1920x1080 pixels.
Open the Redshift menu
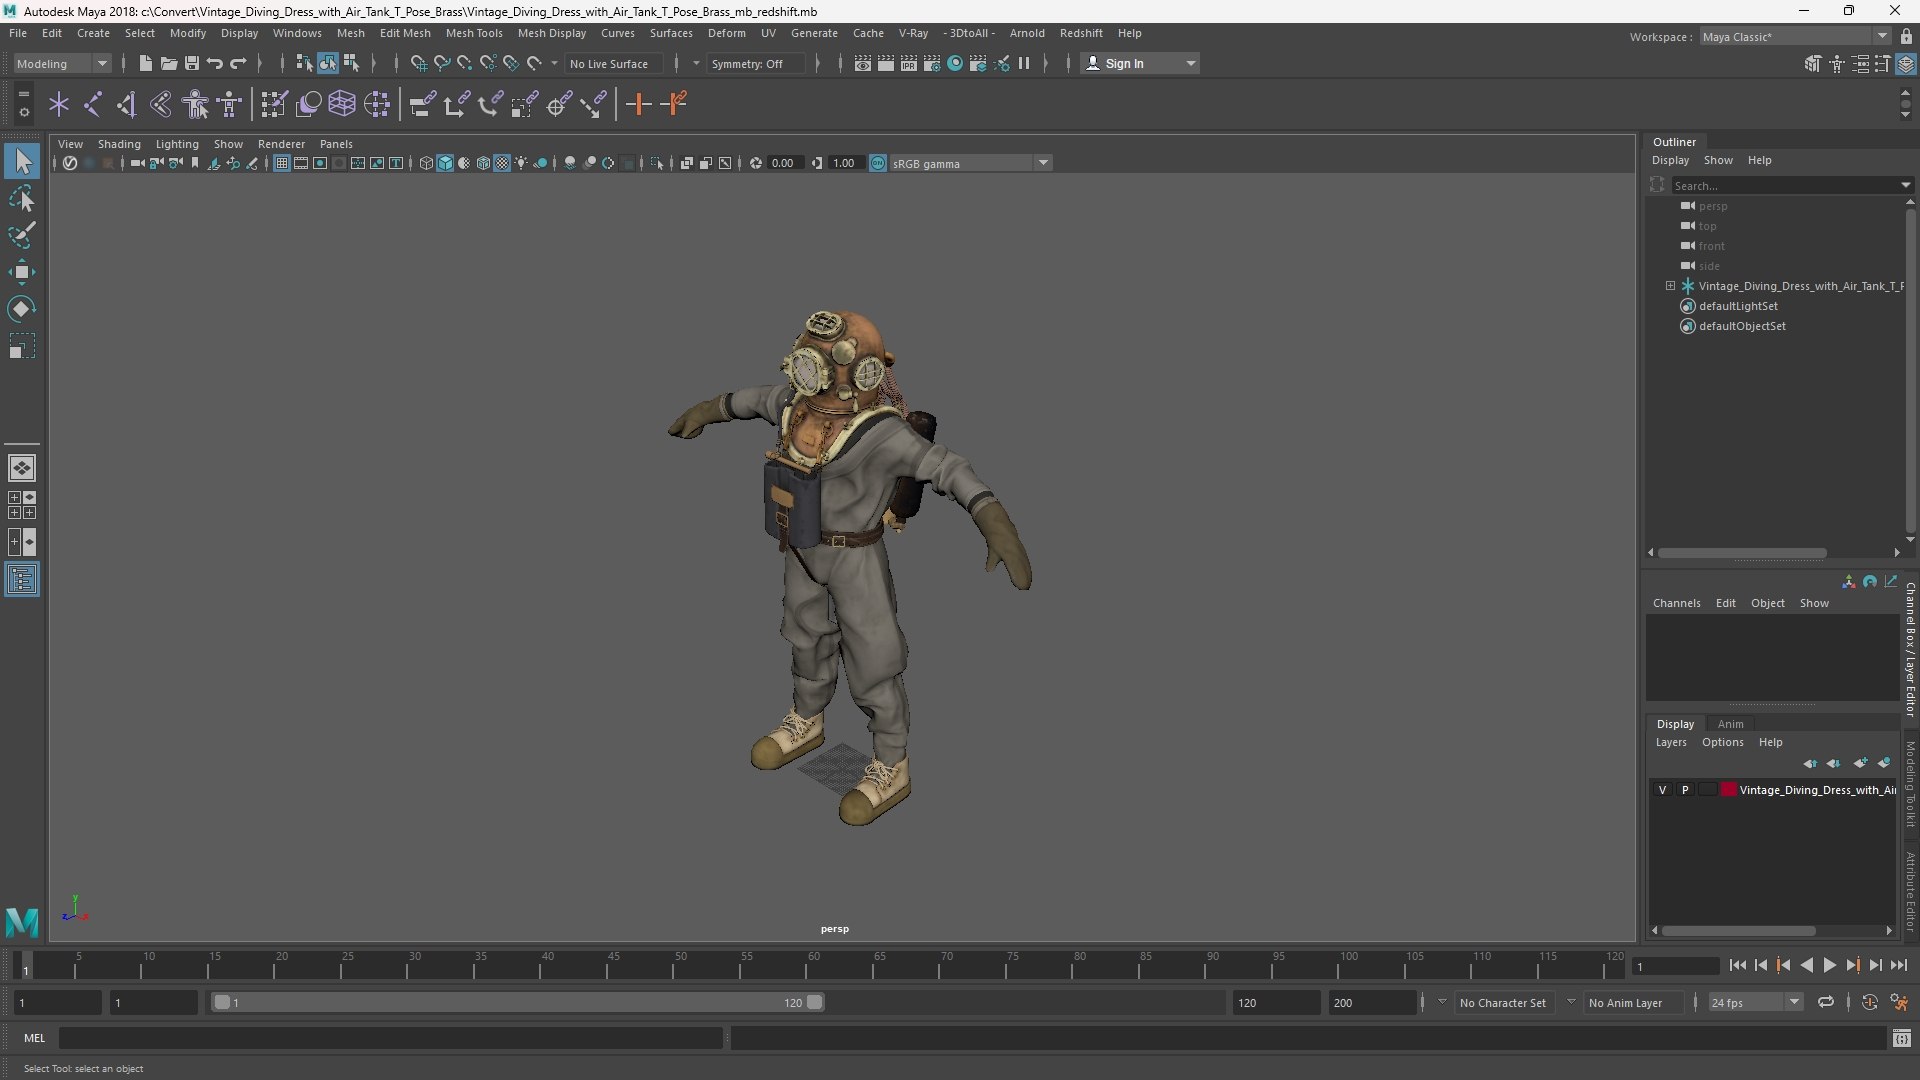tap(1081, 33)
